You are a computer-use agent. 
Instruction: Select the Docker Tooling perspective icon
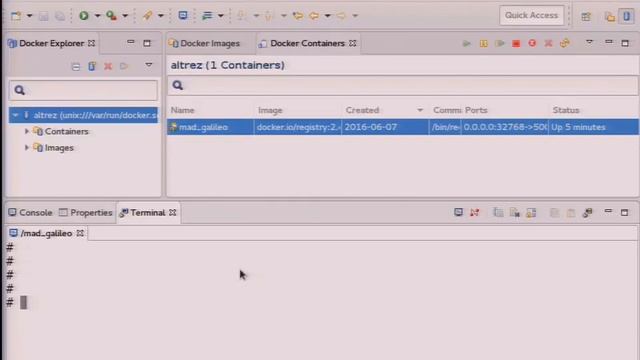click(x=627, y=16)
